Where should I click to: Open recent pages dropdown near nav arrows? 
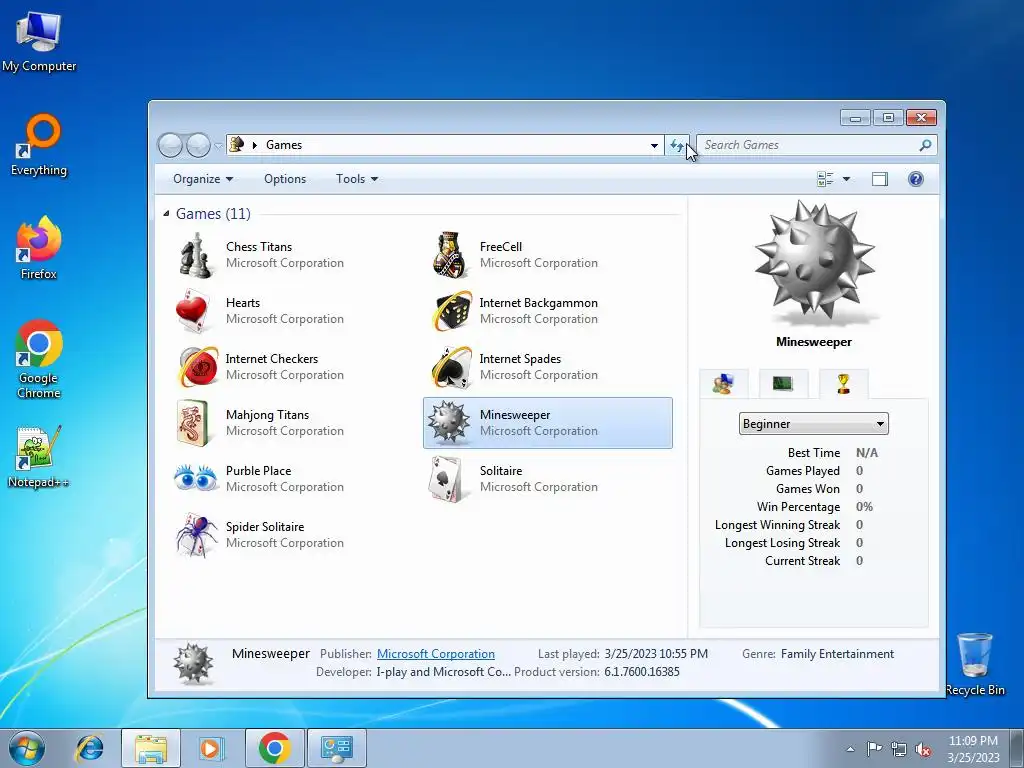pyautogui.click(x=217, y=145)
